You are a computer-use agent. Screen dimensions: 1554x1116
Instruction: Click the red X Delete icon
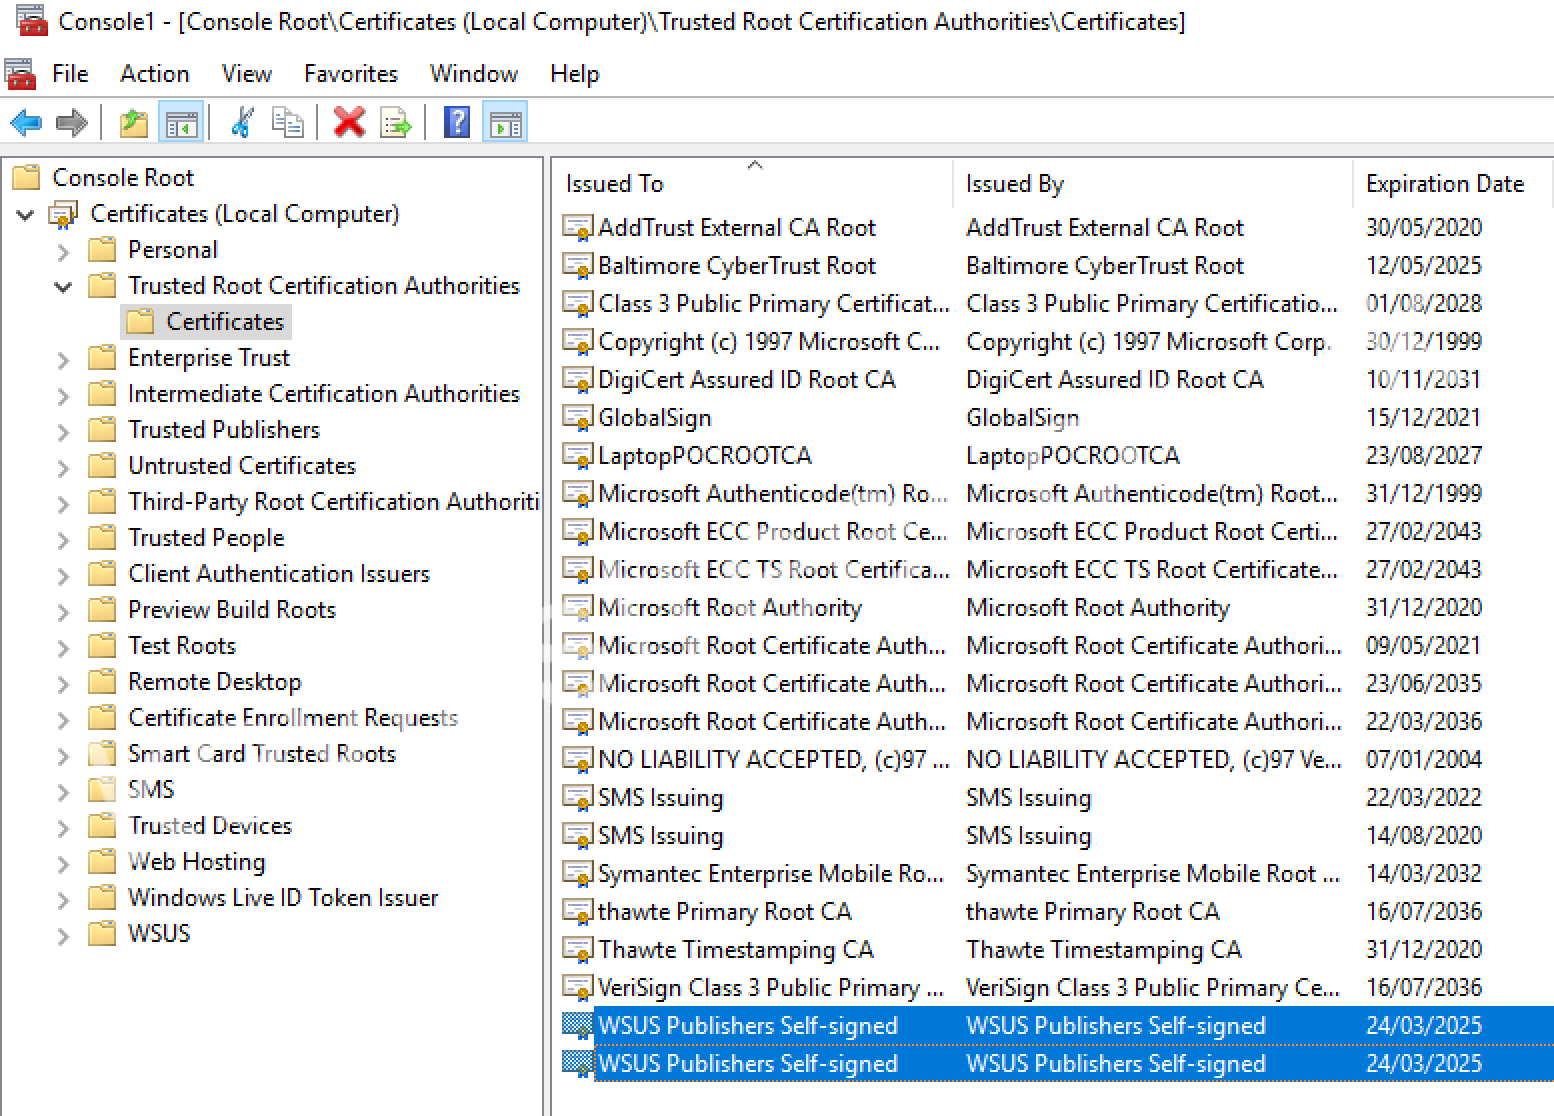coord(349,123)
